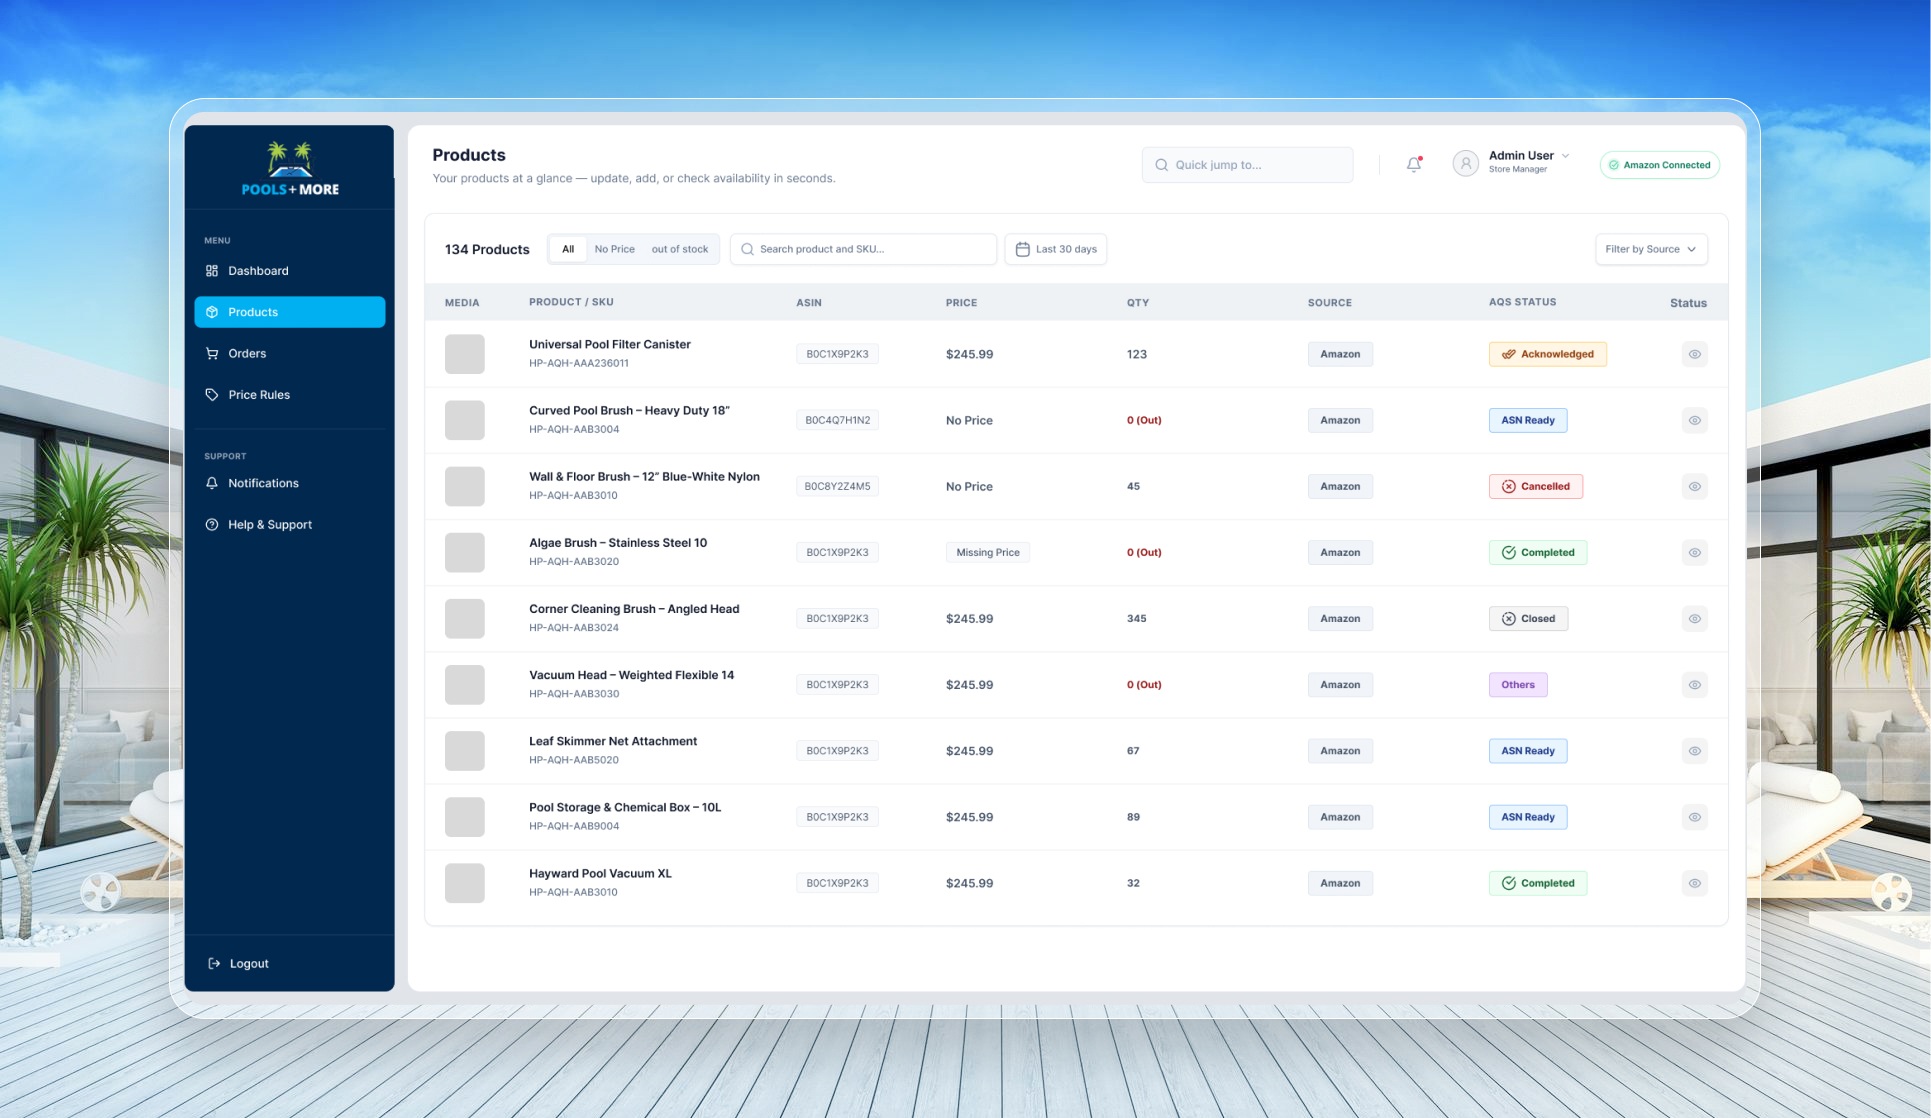
Task: Toggle eye icon for Universal Pool Filter Canister
Action: (1694, 354)
